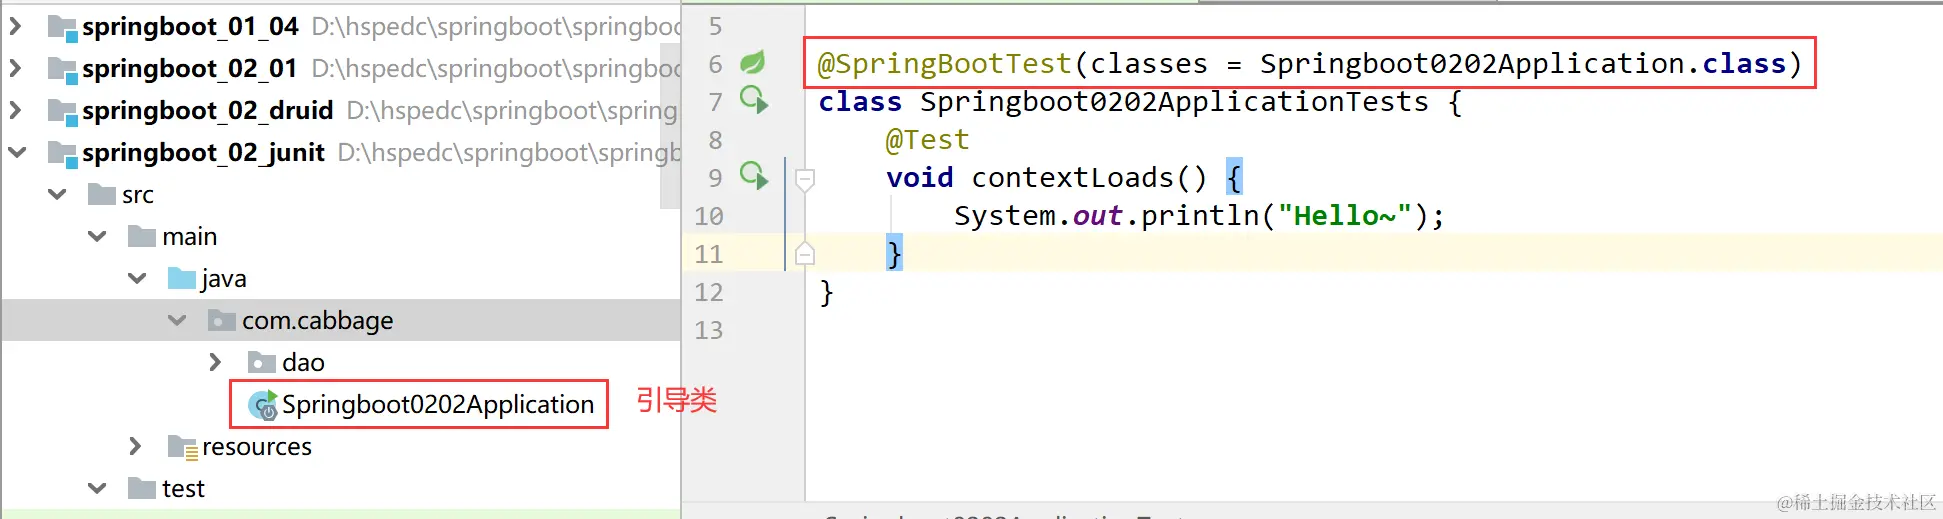Select the test folder label

[x=183, y=489]
